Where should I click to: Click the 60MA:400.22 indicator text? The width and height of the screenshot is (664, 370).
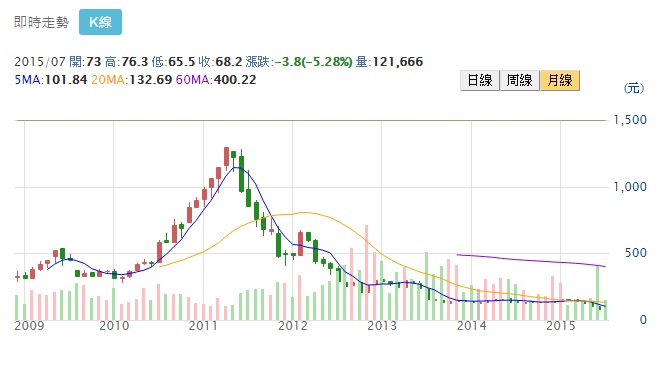click(216, 80)
